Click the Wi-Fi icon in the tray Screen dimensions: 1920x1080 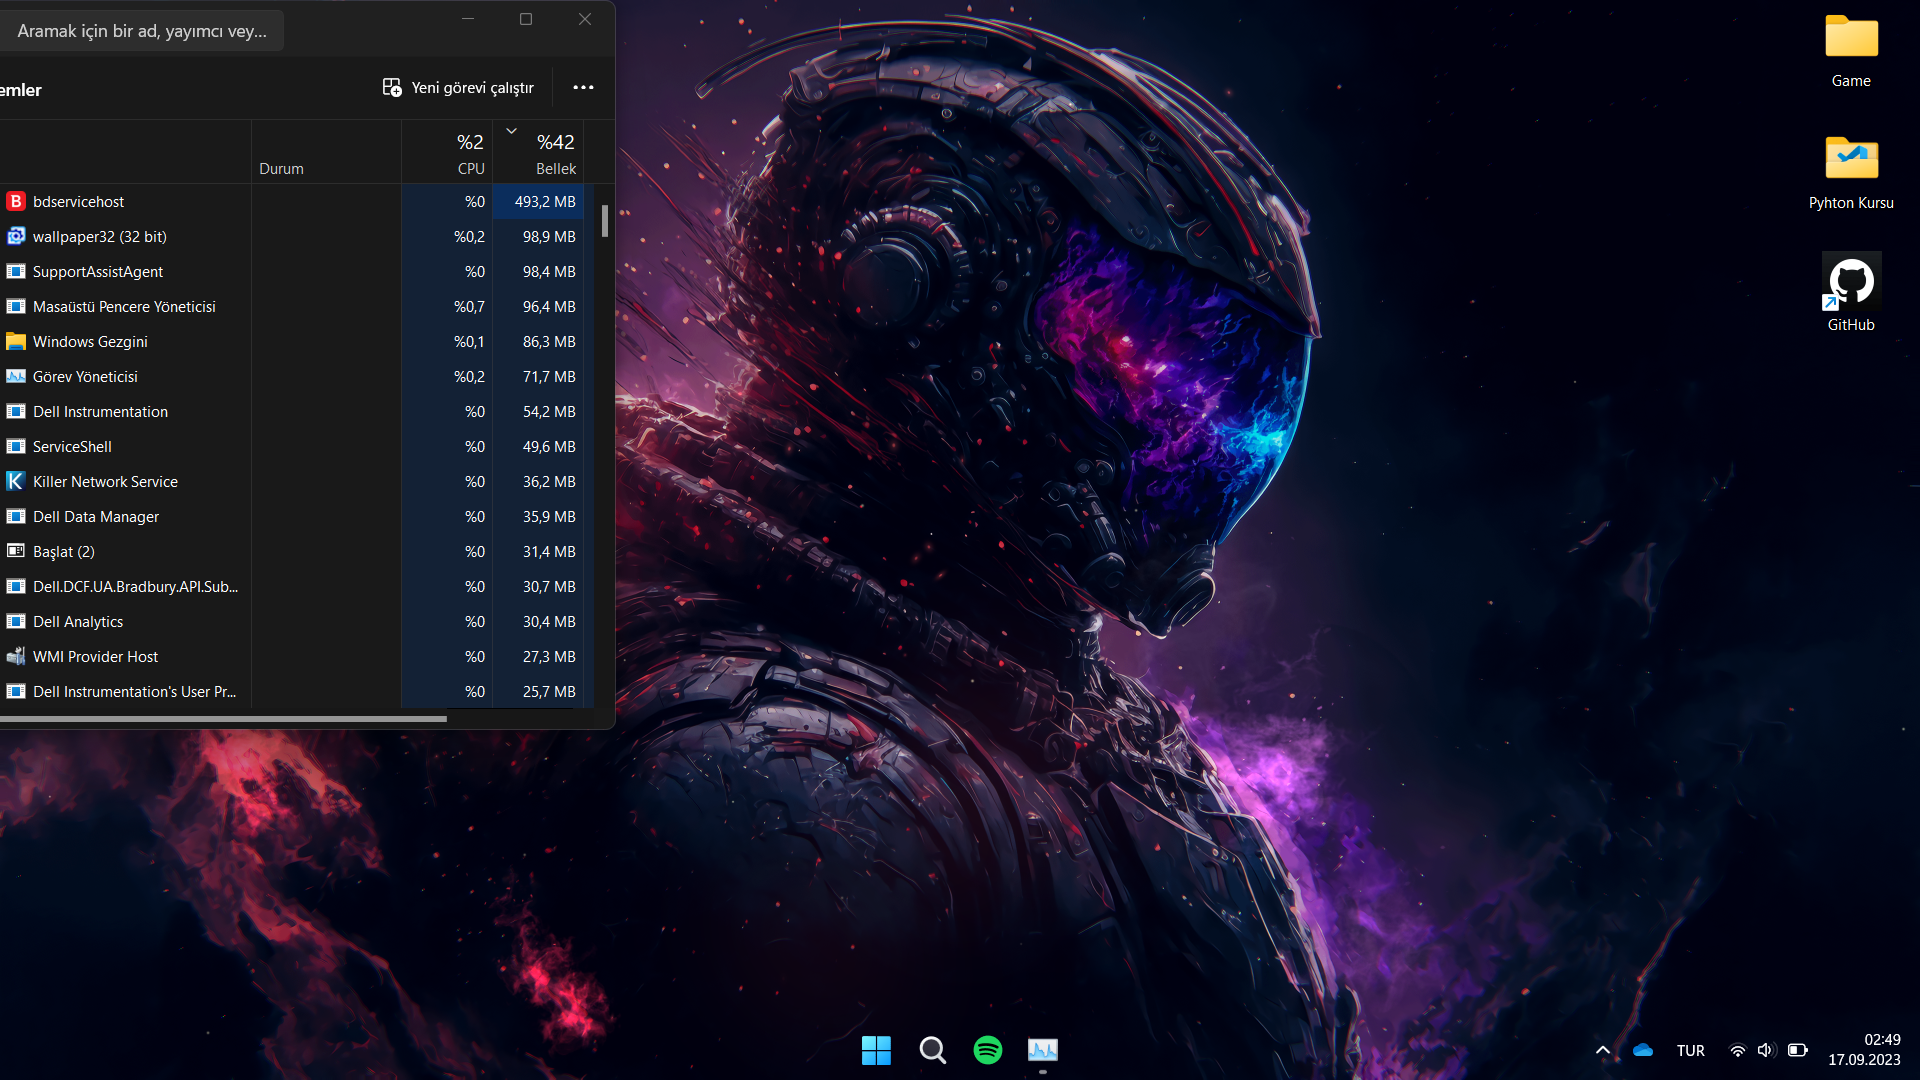pos(1737,1050)
